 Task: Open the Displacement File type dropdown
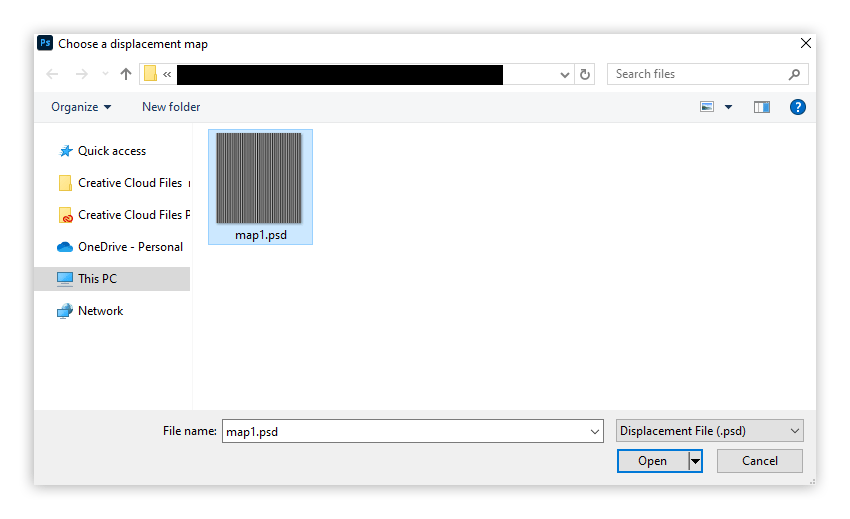[710, 431]
